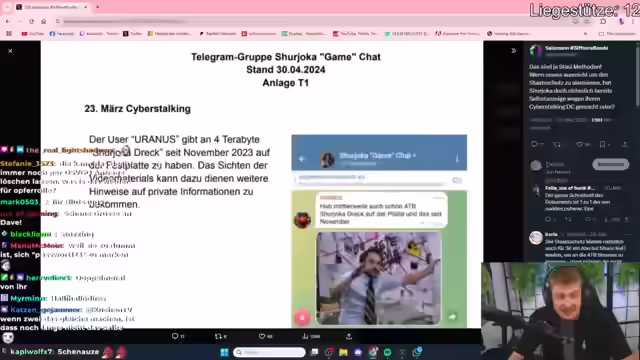Screen dimensions: 640x360
Task: Open the all bookmarks folder
Action: click(617, 33)
